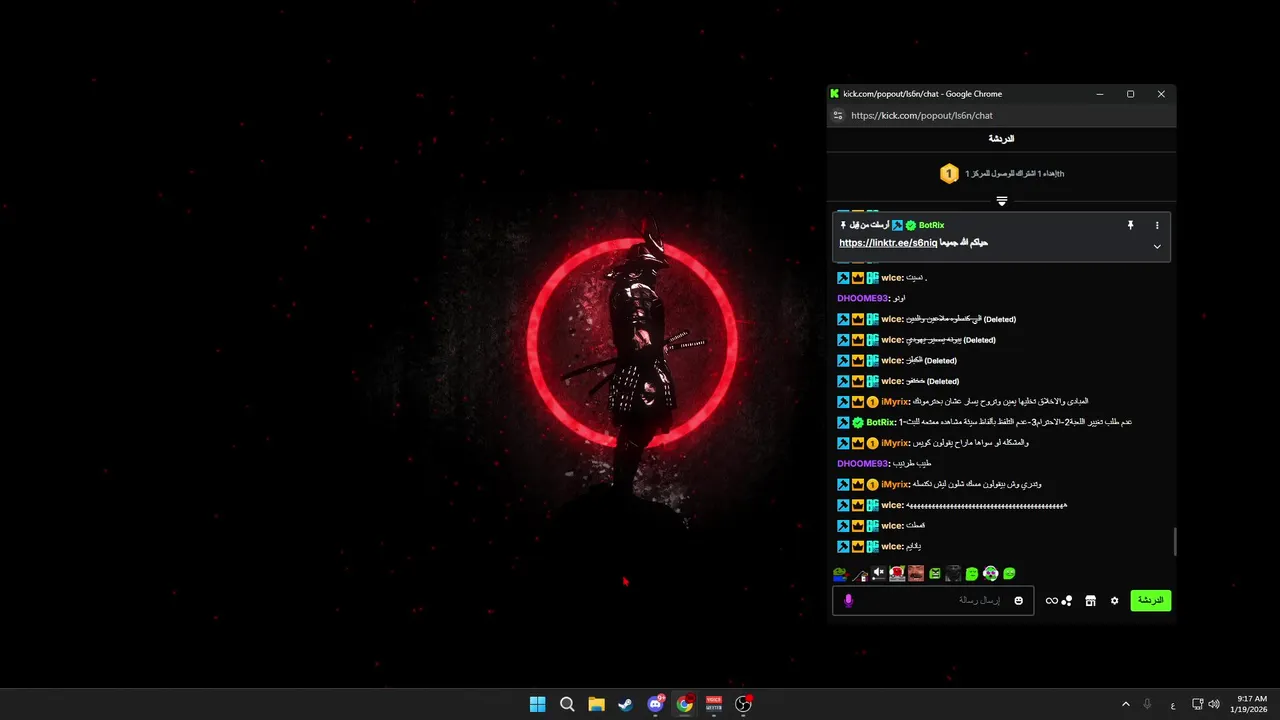
Task: Collapse the gift leaderboard arrow handle
Action: tap(1001, 201)
